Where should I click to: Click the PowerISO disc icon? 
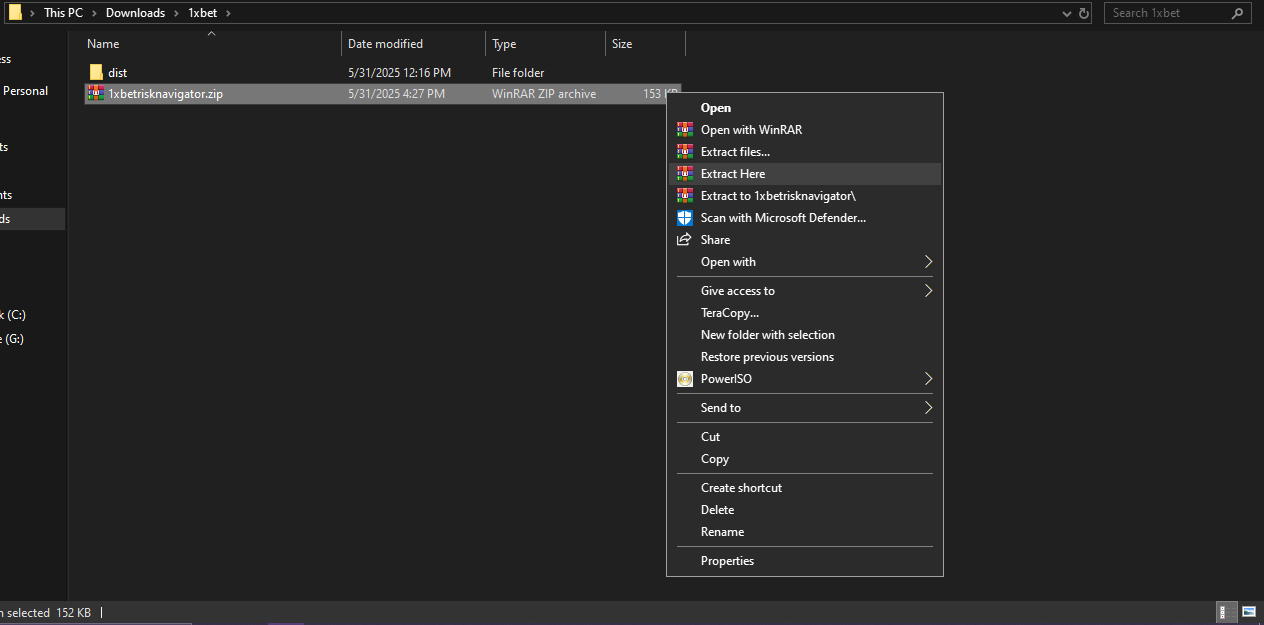point(685,379)
